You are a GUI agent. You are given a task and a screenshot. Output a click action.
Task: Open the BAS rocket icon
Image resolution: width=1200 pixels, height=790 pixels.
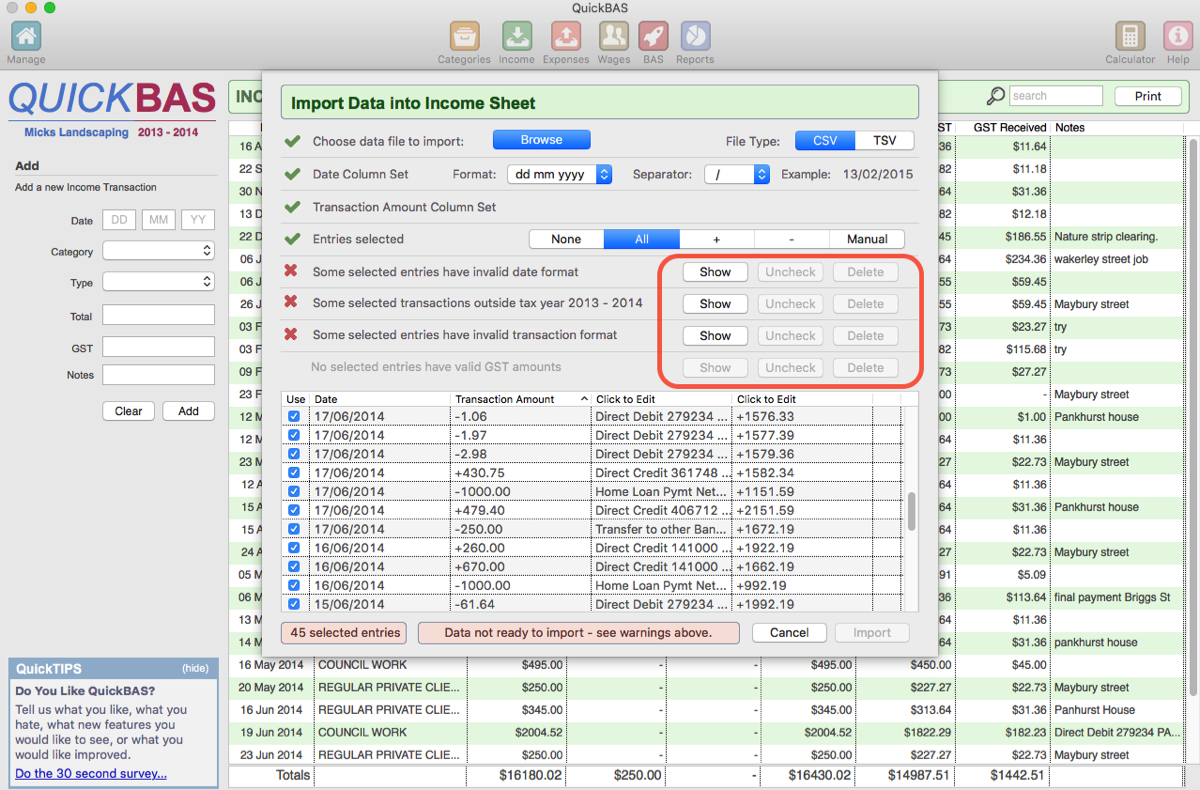[653, 37]
